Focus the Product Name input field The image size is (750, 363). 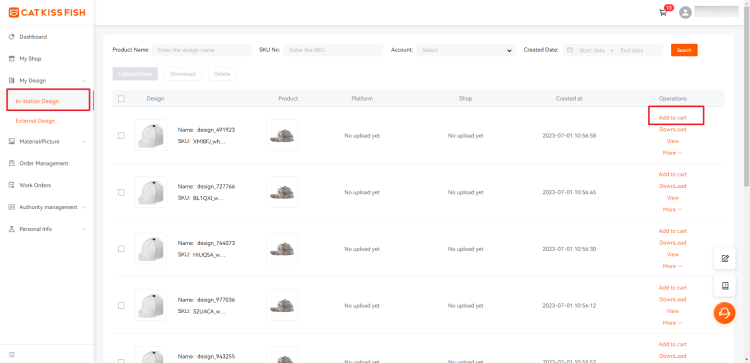tap(201, 50)
